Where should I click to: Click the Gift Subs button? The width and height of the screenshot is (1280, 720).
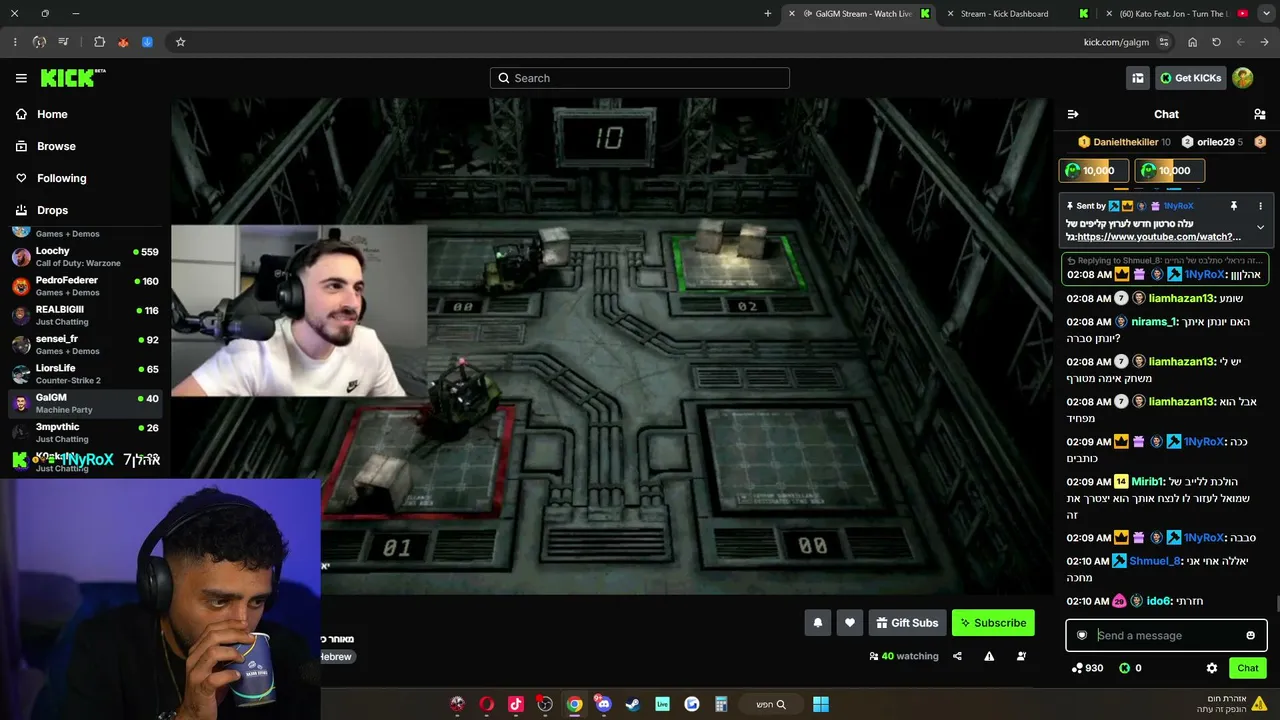[x=908, y=623]
